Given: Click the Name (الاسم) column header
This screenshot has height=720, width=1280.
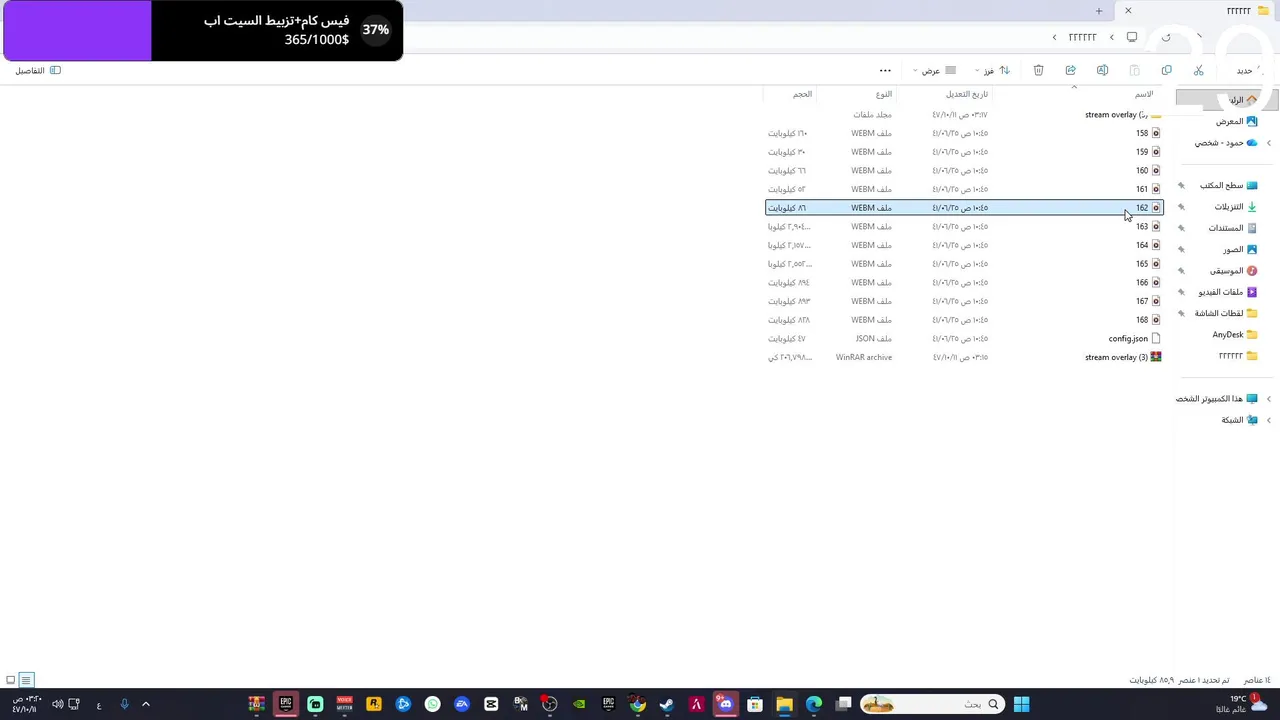Looking at the screenshot, I should [1144, 94].
